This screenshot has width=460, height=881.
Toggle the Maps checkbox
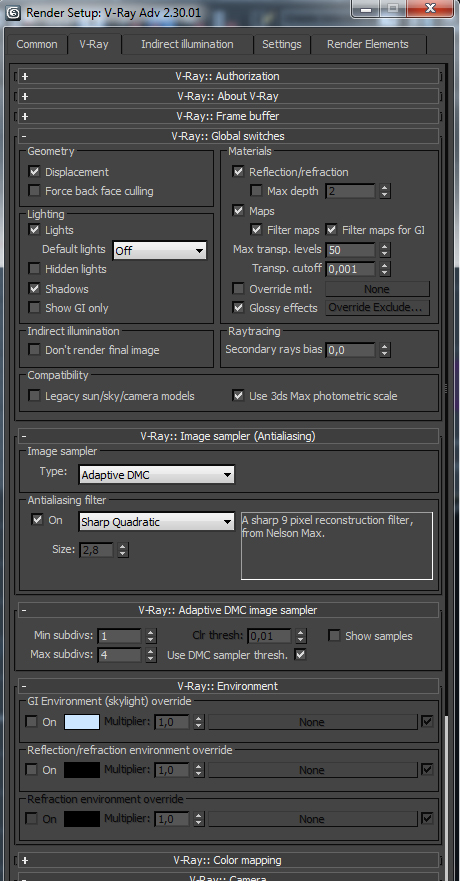[x=239, y=211]
